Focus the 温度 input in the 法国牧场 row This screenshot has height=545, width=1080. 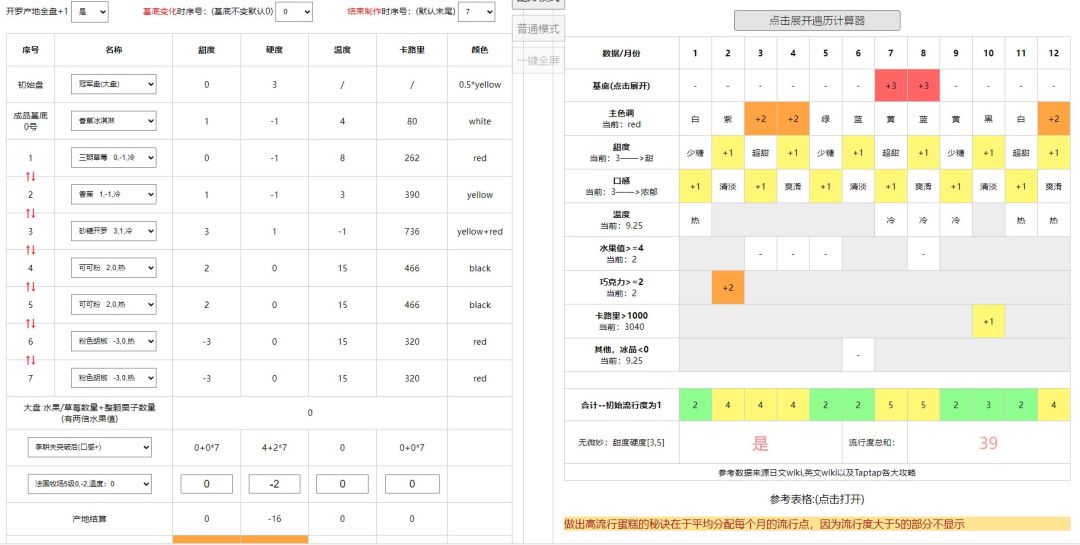(x=342, y=484)
